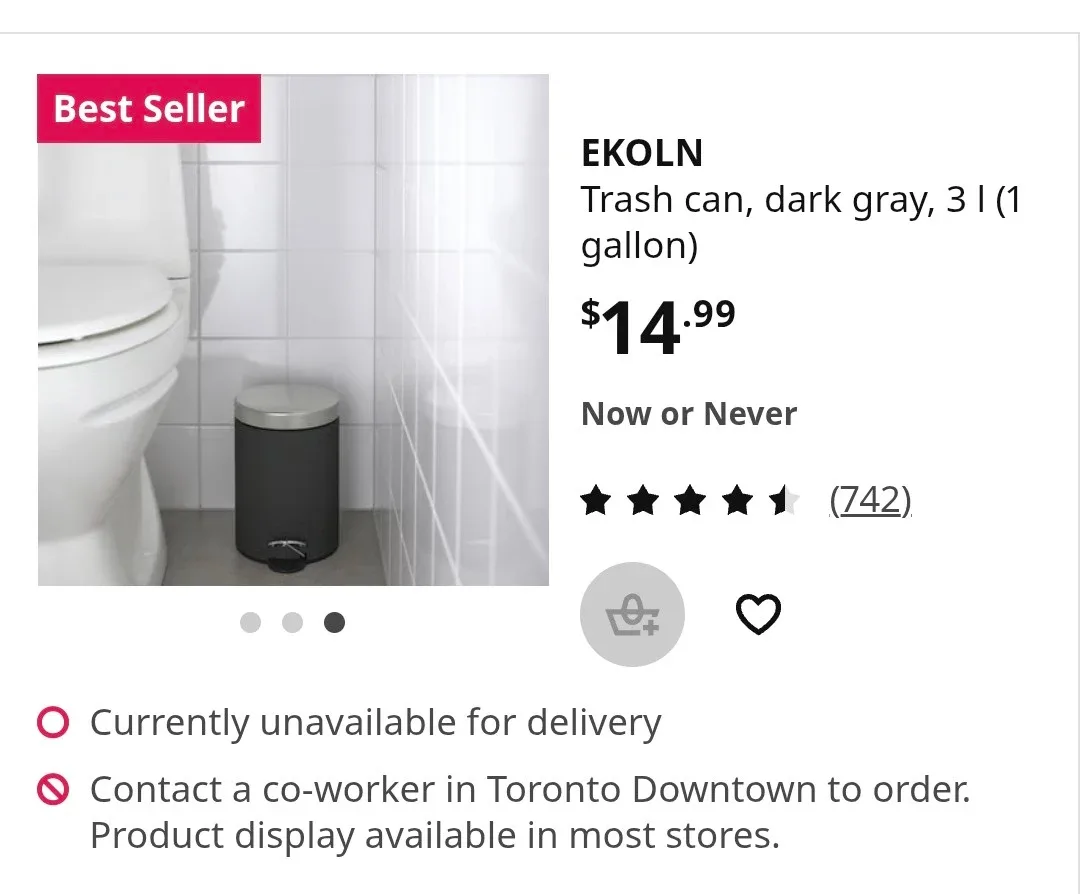Click the add-to-cart basket icon
1080x894 pixels.
(632, 614)
